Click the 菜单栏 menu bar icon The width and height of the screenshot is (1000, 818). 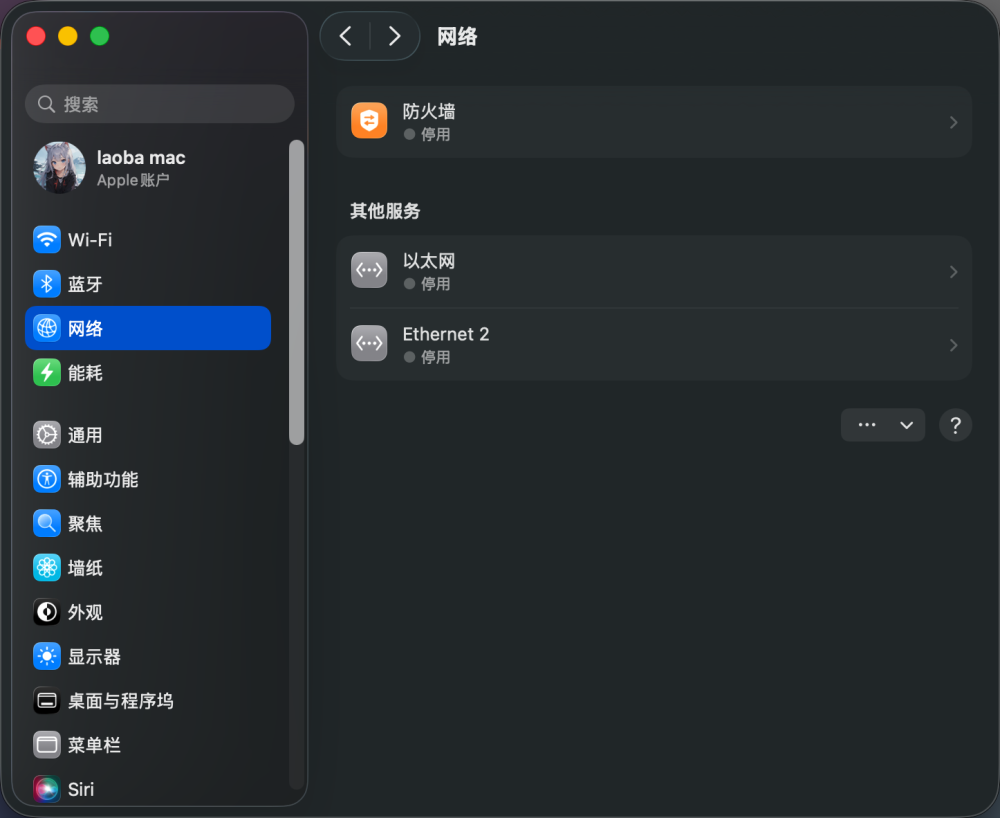47,745
